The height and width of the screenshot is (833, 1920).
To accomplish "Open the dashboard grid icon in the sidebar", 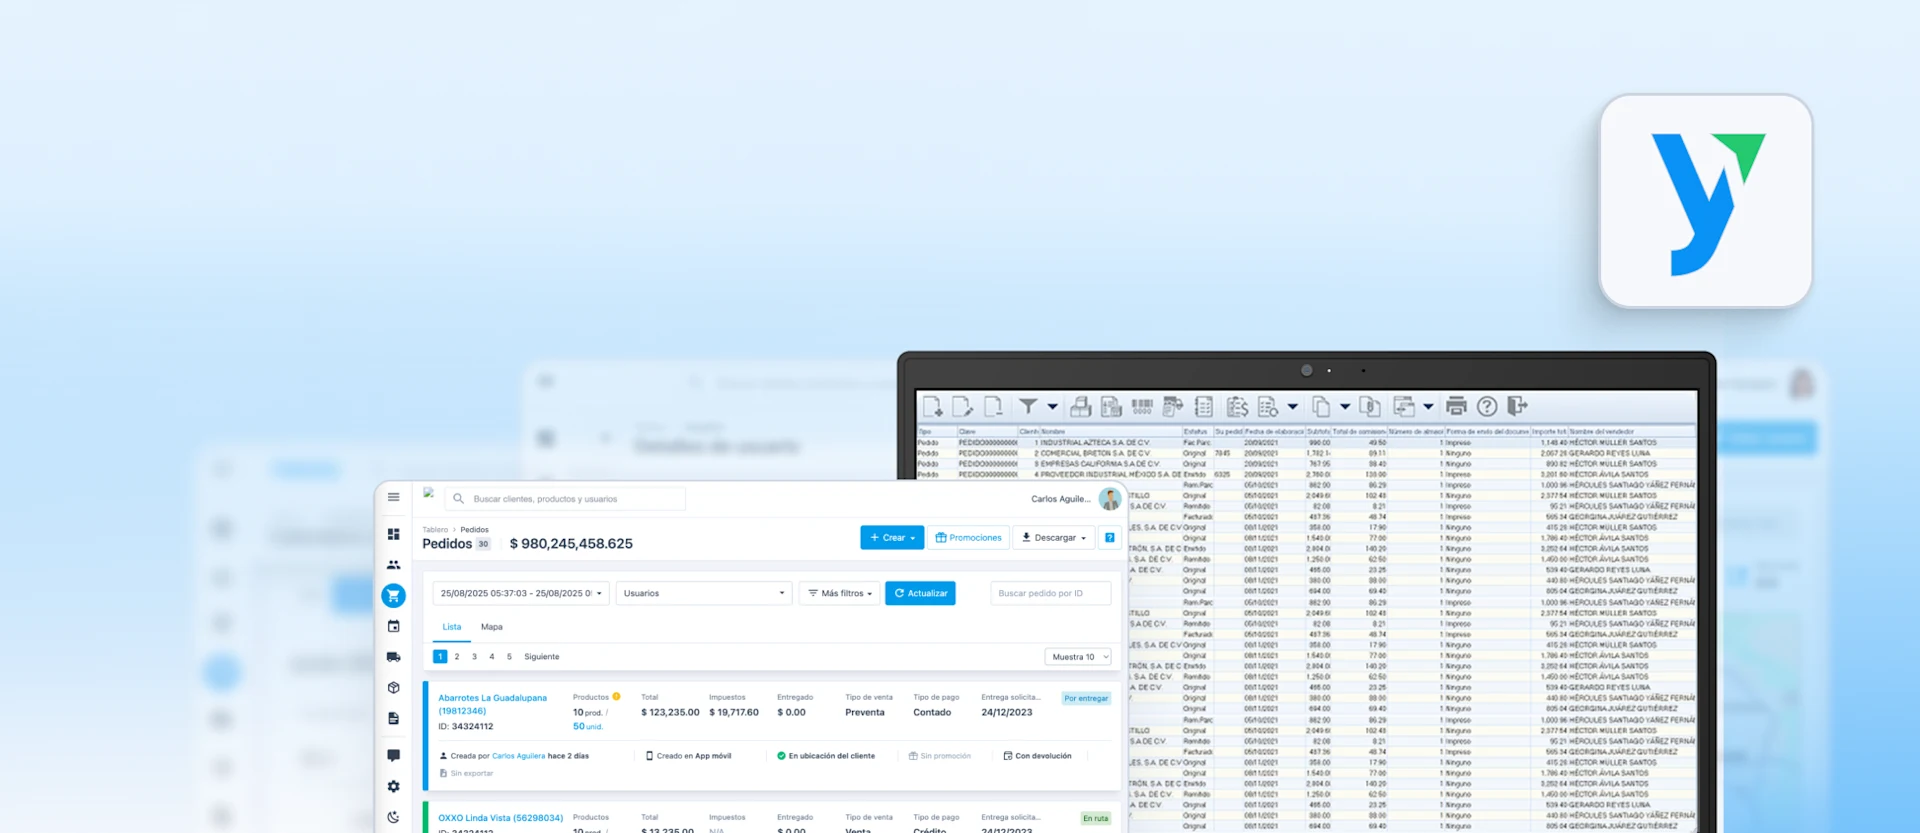I will pos(393,534).
